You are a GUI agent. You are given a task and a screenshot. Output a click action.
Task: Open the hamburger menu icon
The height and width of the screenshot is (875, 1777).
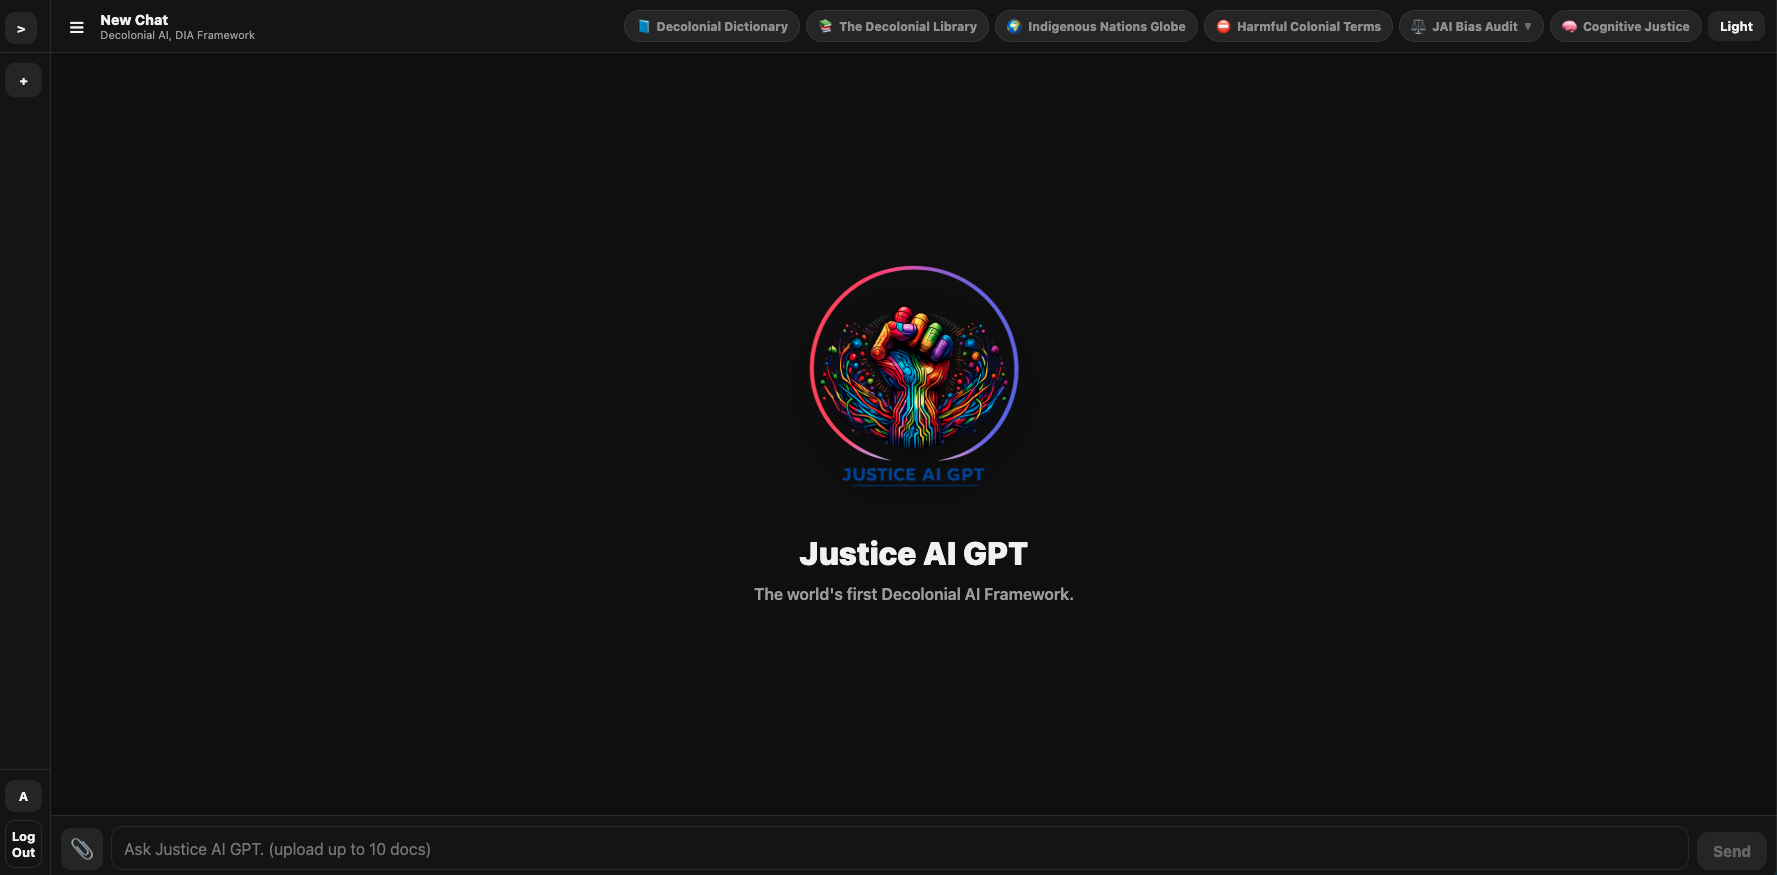click(x=76, y=27)
